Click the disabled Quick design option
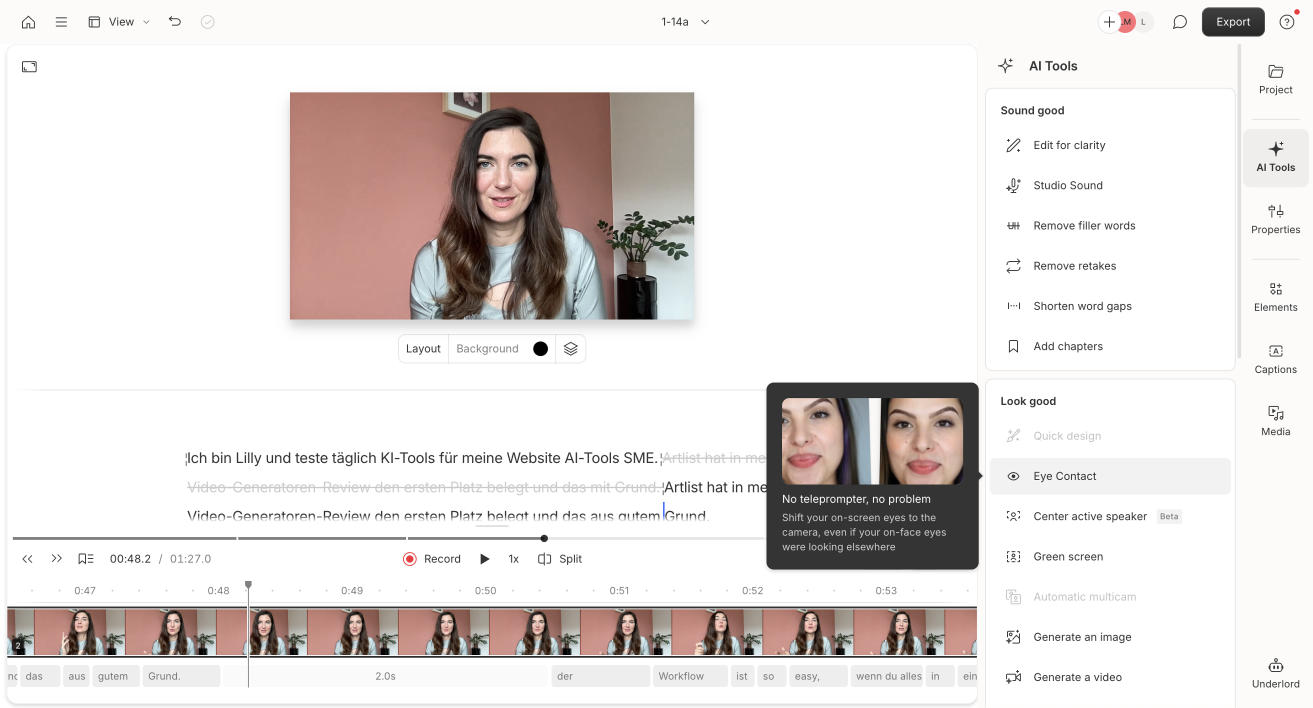Image resolution: width=1313 pixels, height=708 pixels. tap(1110, 436)
